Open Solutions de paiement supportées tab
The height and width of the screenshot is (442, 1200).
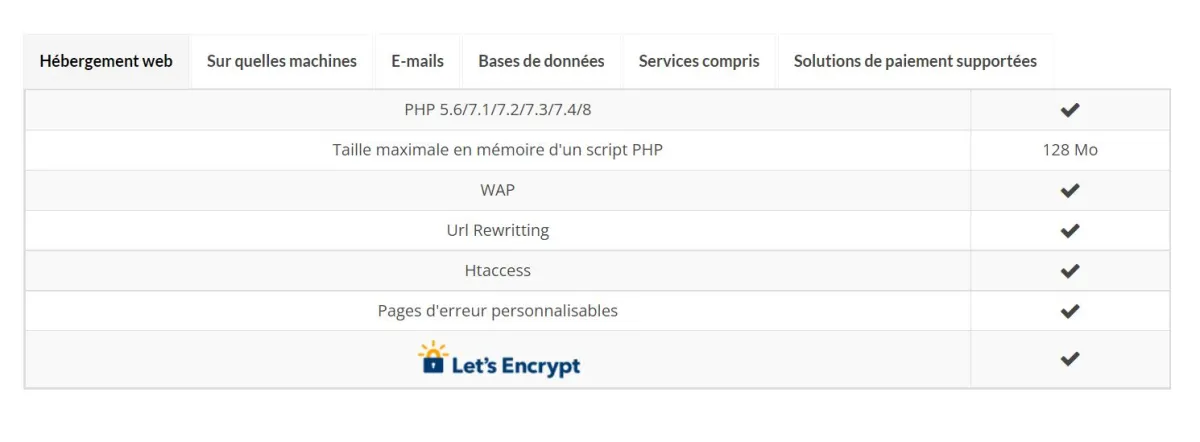tap(915, 61)
